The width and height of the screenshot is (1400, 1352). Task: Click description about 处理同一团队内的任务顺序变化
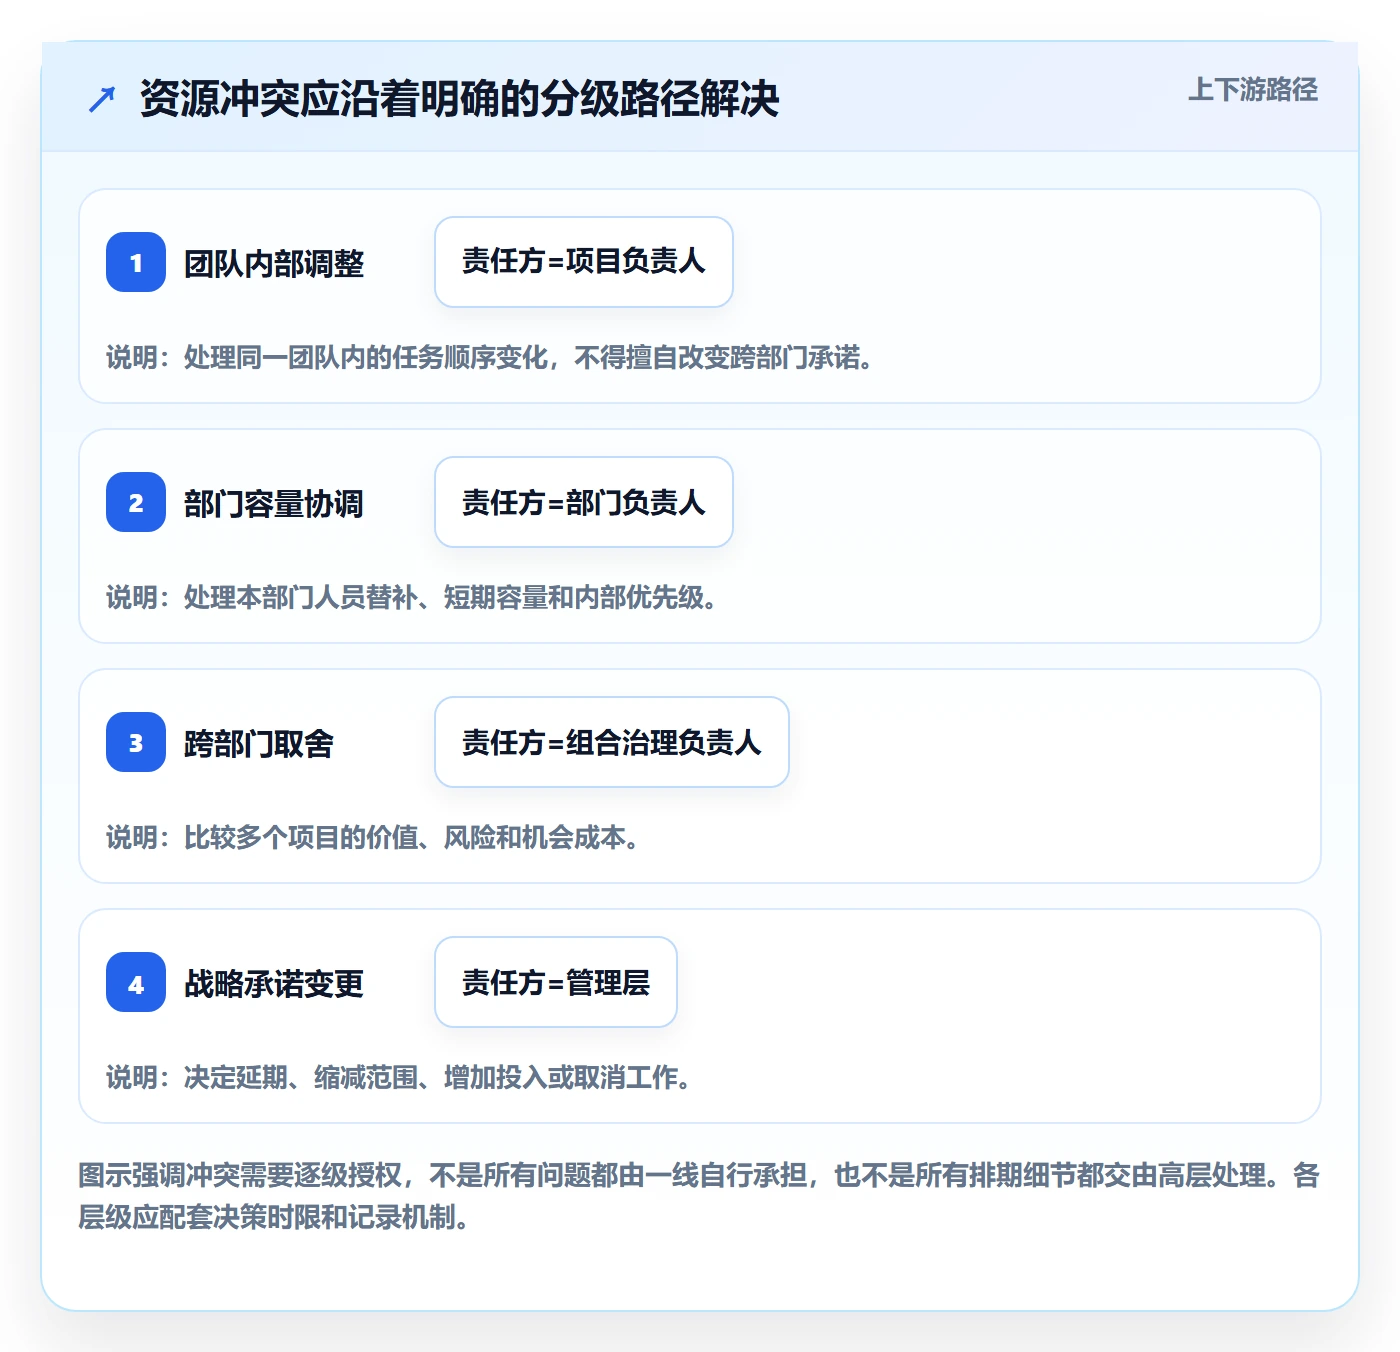click(x=490, y=358)
